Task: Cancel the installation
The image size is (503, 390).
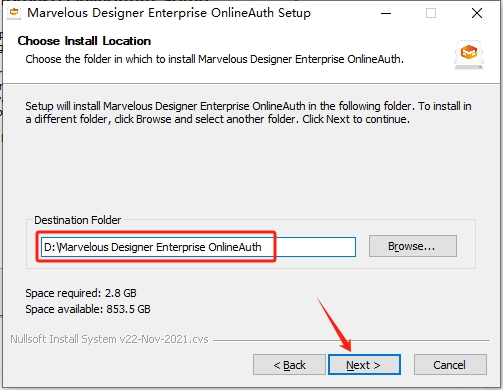Action: click(x=450, y=365)
